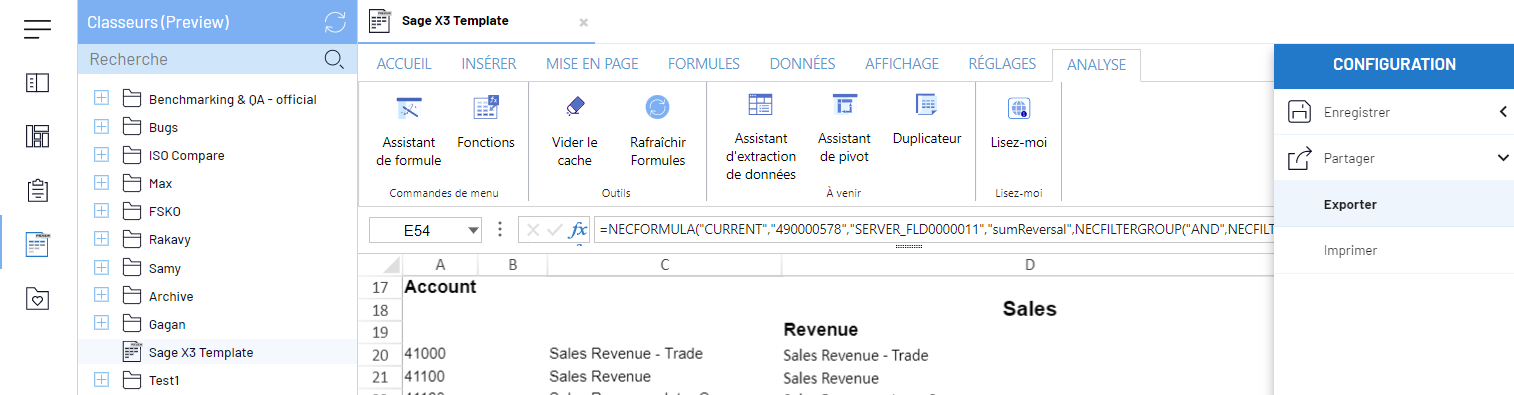Expand the FSKO folder
Viewport: 1514px width, 395px height.
coord(101,211)
